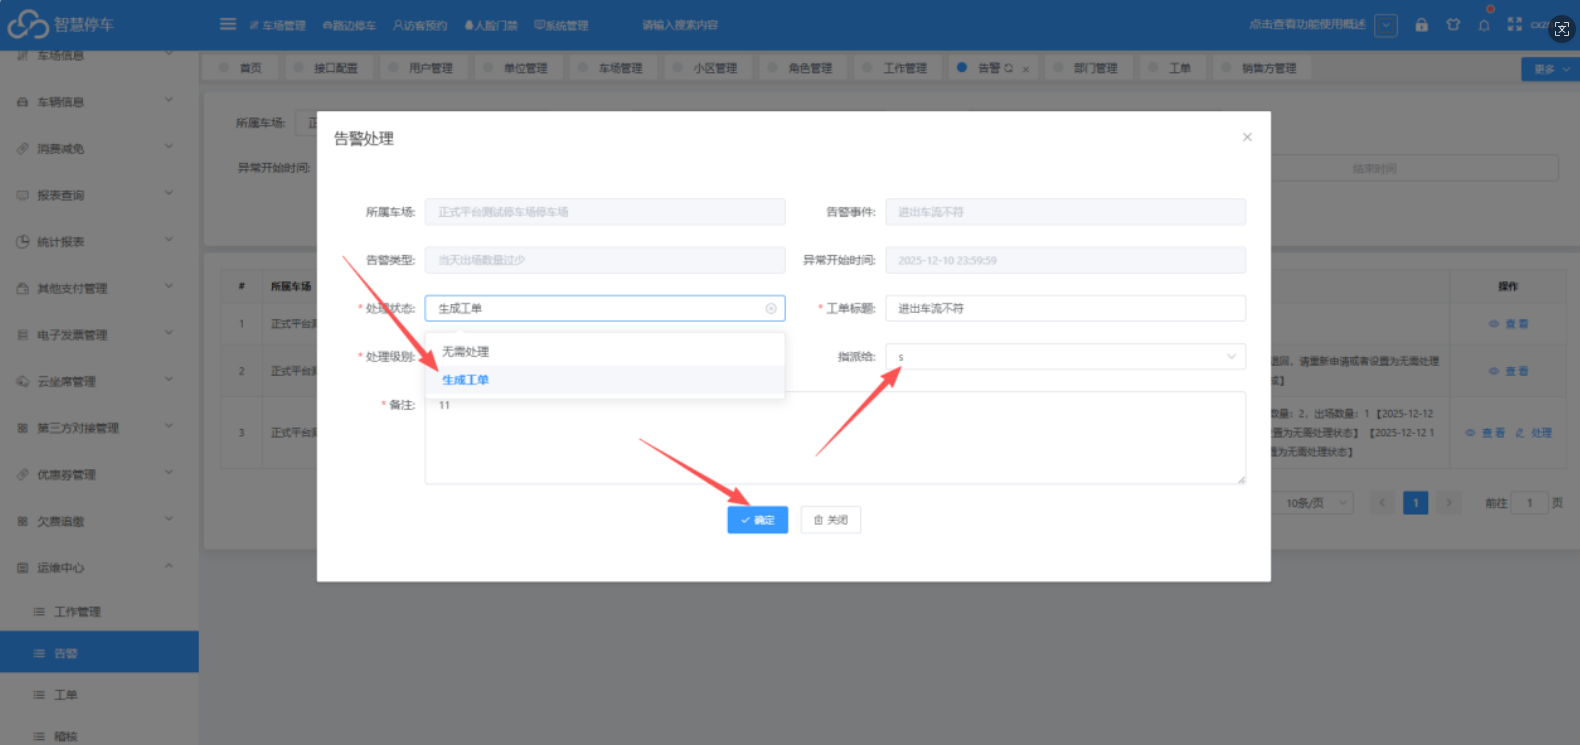This screenshot has width=1580, height=745.
Task: Click the lock screen icon in header
Action: (x=1421, y=25)
